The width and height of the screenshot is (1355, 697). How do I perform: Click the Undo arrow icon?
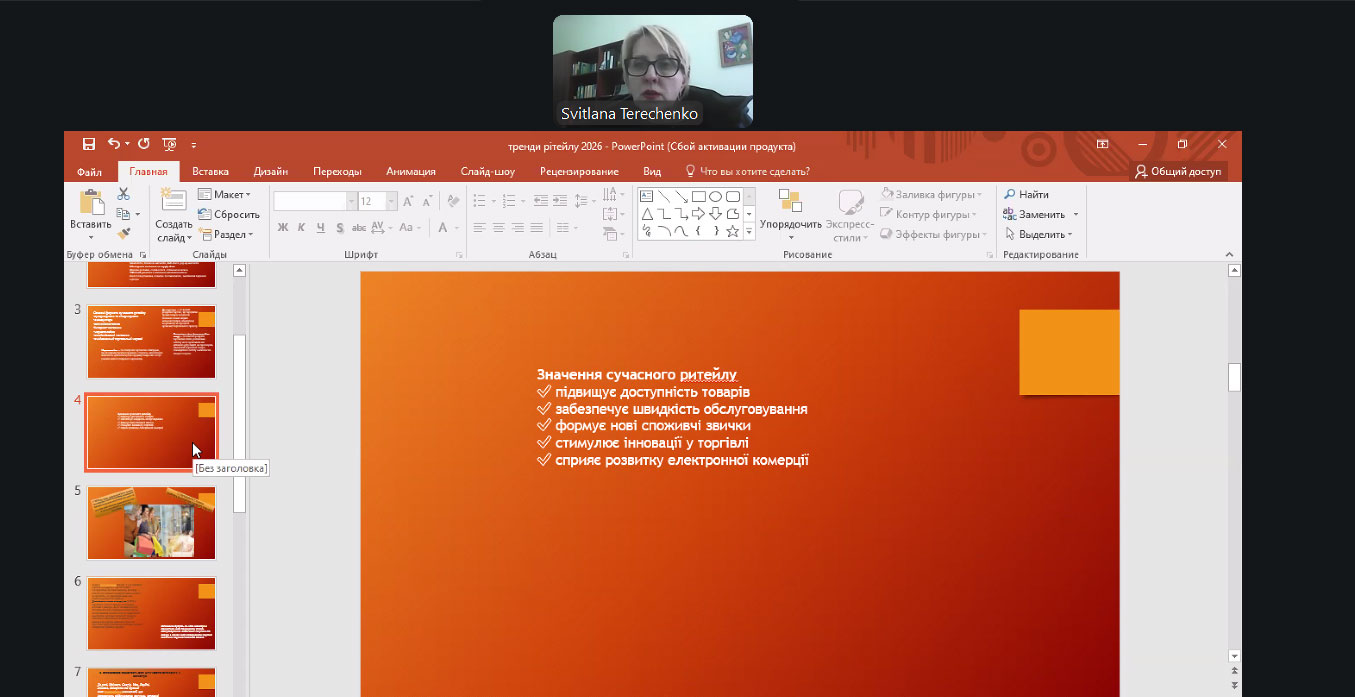coord(114,144)
